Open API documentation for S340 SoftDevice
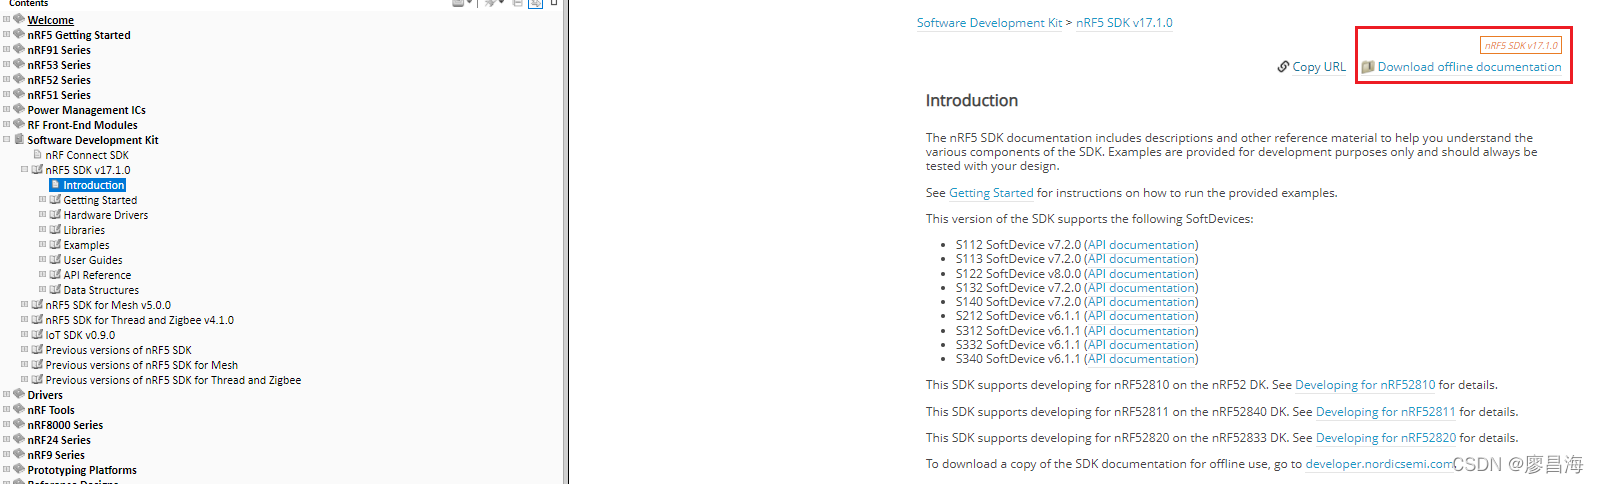The height and width of the screenshot is (484, 1599). [1141, 359]
